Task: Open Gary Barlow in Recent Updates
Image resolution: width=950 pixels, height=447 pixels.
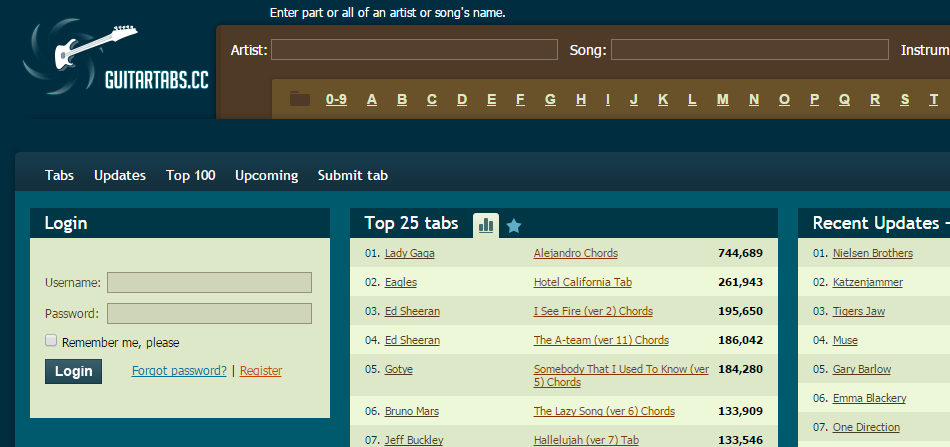Action: pos(862,369)
